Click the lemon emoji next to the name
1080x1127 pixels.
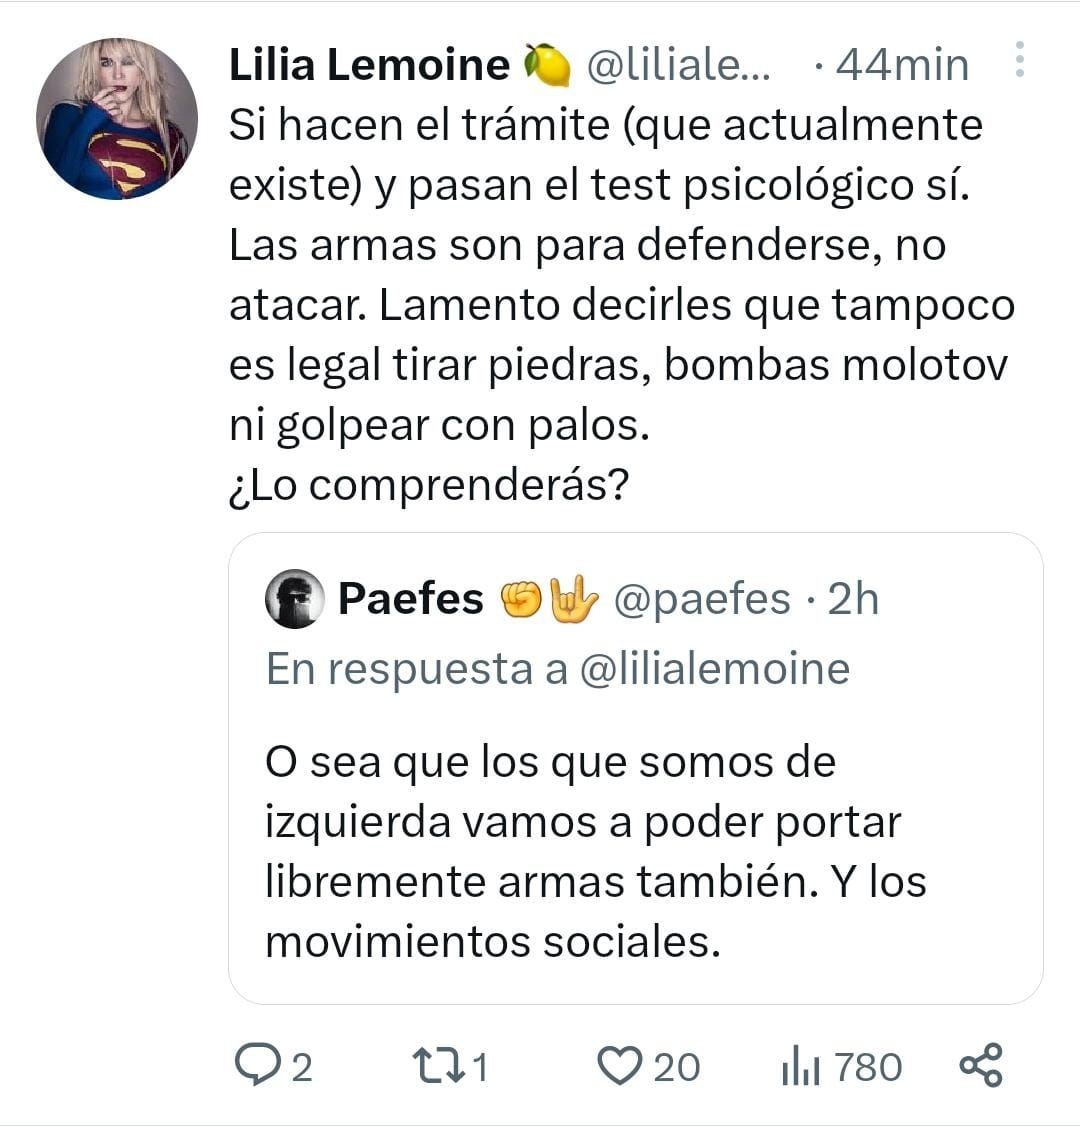(546, 66)
